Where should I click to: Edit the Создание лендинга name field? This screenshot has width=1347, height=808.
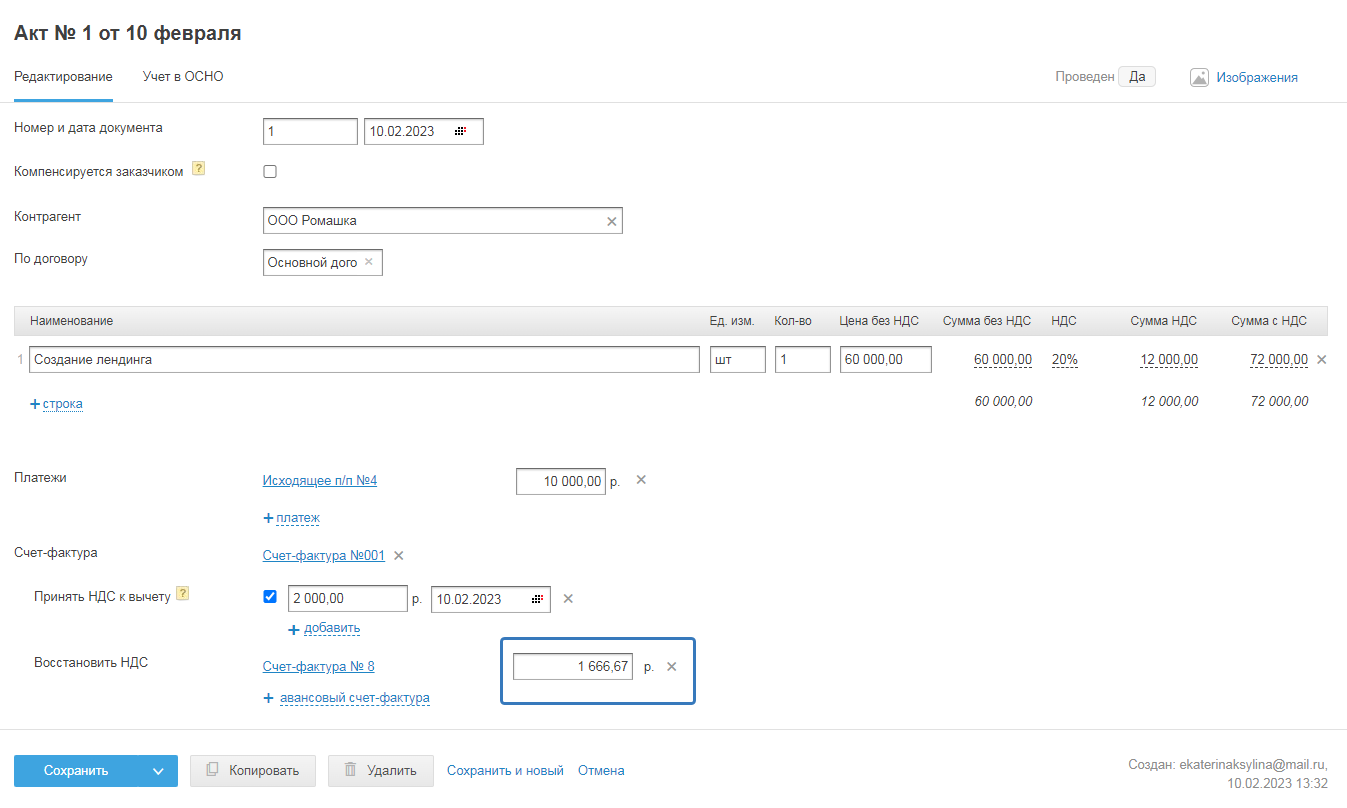(364, 359)
